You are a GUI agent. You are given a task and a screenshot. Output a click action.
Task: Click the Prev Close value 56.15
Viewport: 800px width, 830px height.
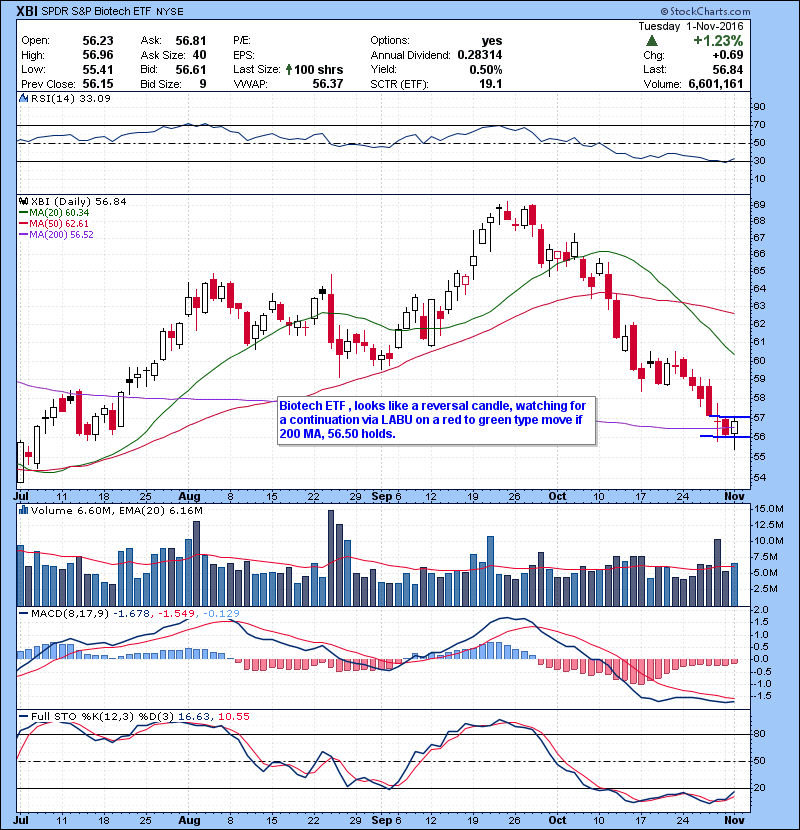click(x=98, y=84)
